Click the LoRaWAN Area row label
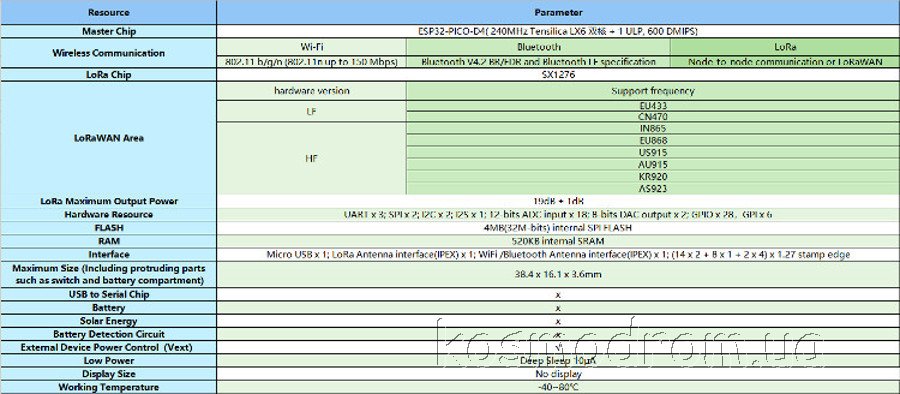The height and width of the screenshot is (394, 900). tap(108, 138)
